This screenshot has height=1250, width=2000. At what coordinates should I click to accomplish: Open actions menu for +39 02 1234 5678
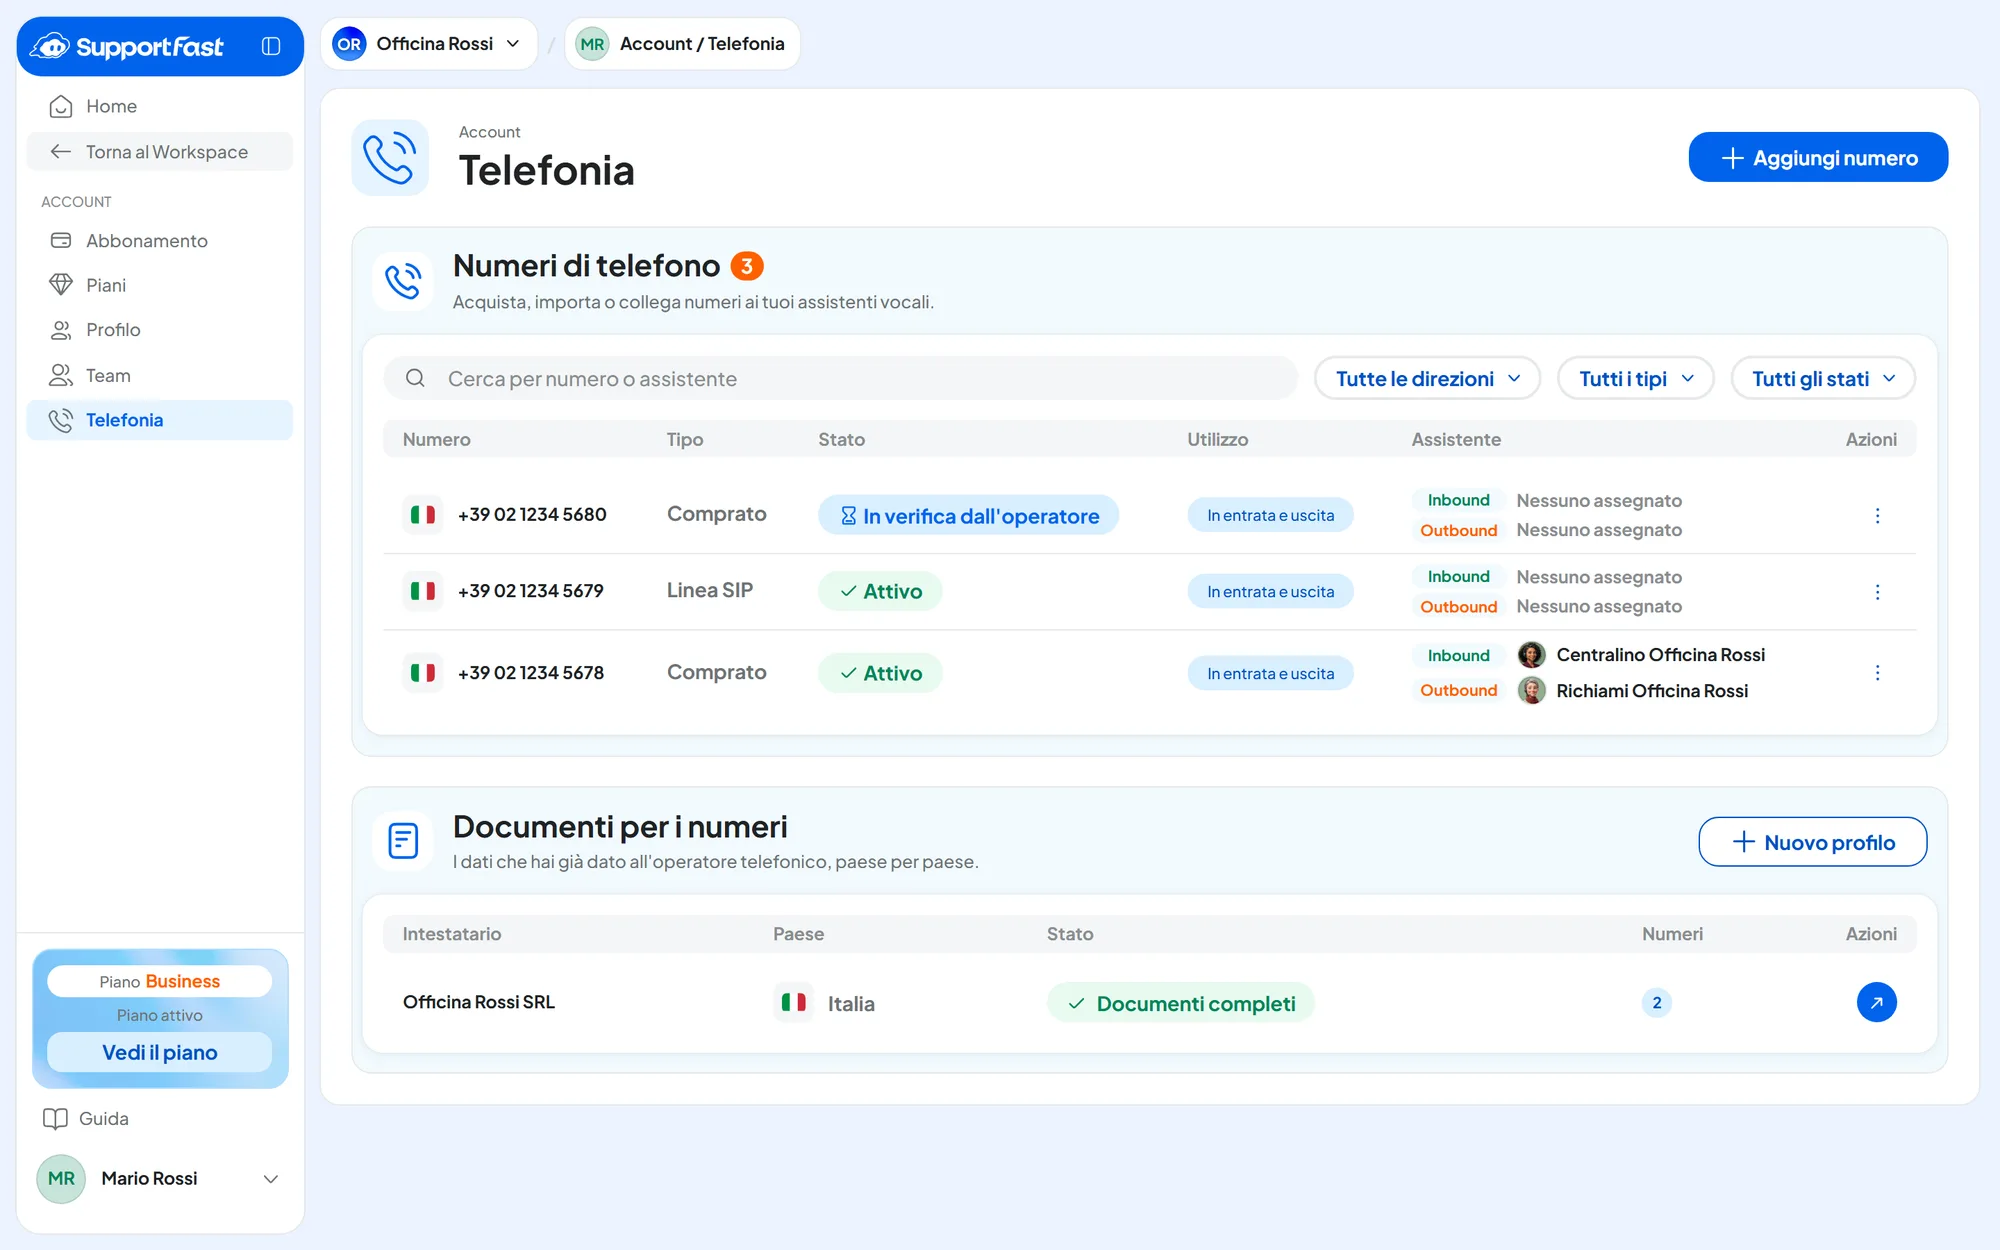1877,673
